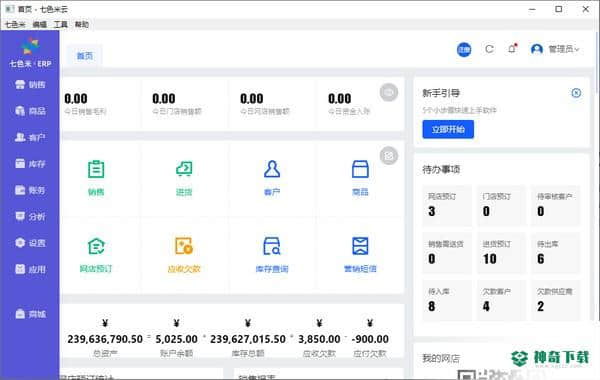
Task: Open 分析 analysis in the sidebar
Action: pyautogui.click(x=30, y=217)
